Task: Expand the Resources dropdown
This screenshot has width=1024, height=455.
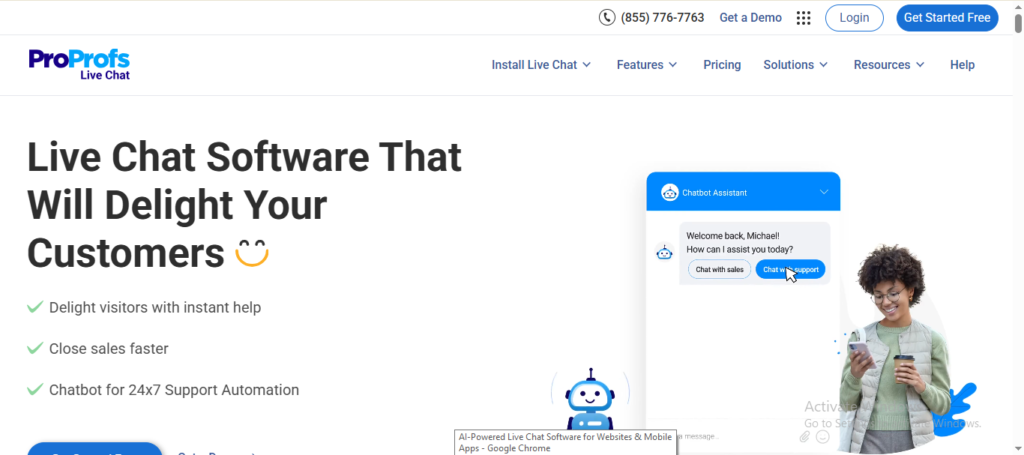Action: [x=888, y=65]
